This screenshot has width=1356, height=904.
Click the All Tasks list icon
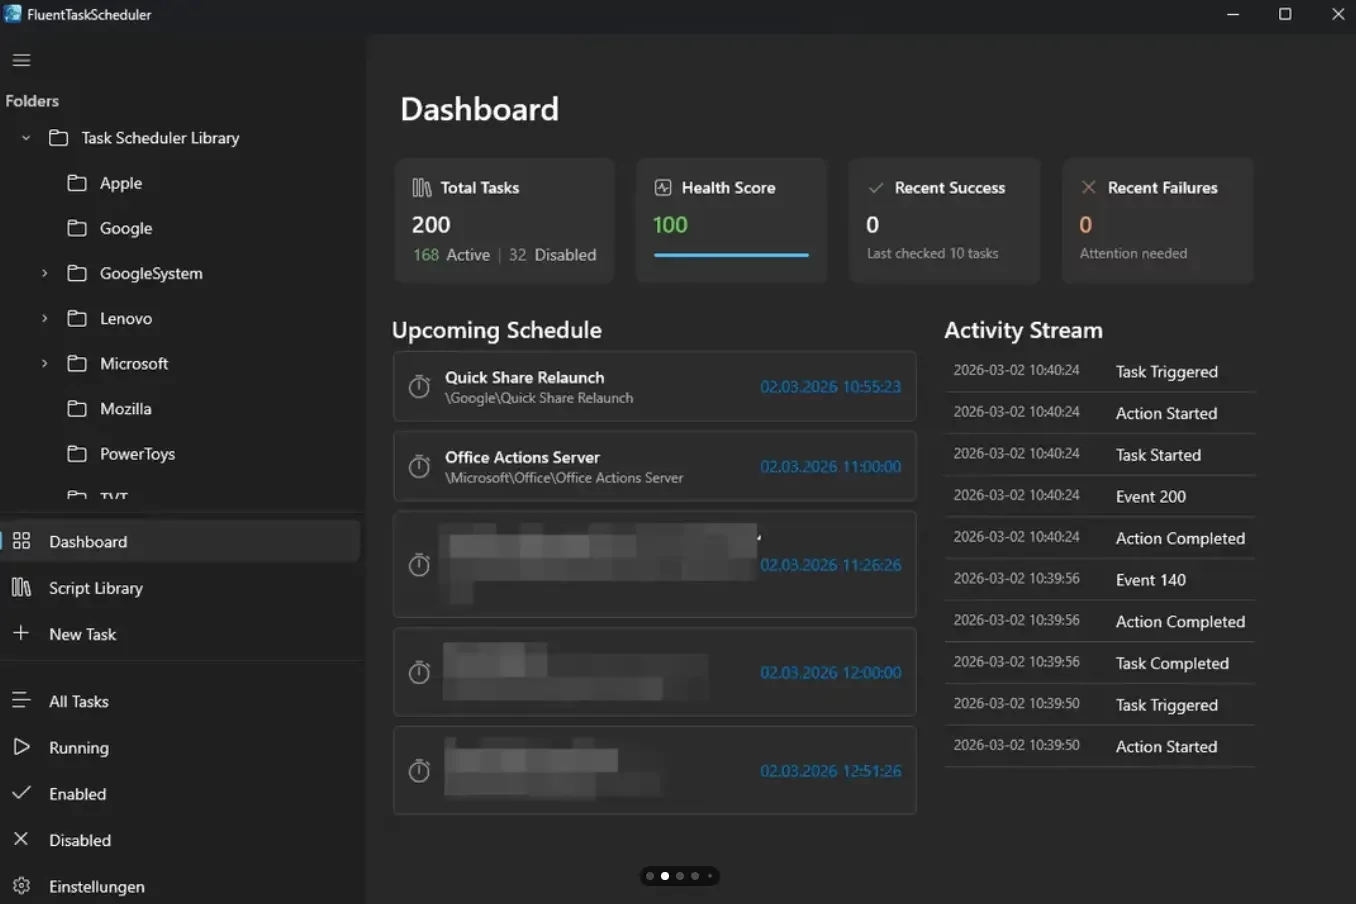(21, 701)
